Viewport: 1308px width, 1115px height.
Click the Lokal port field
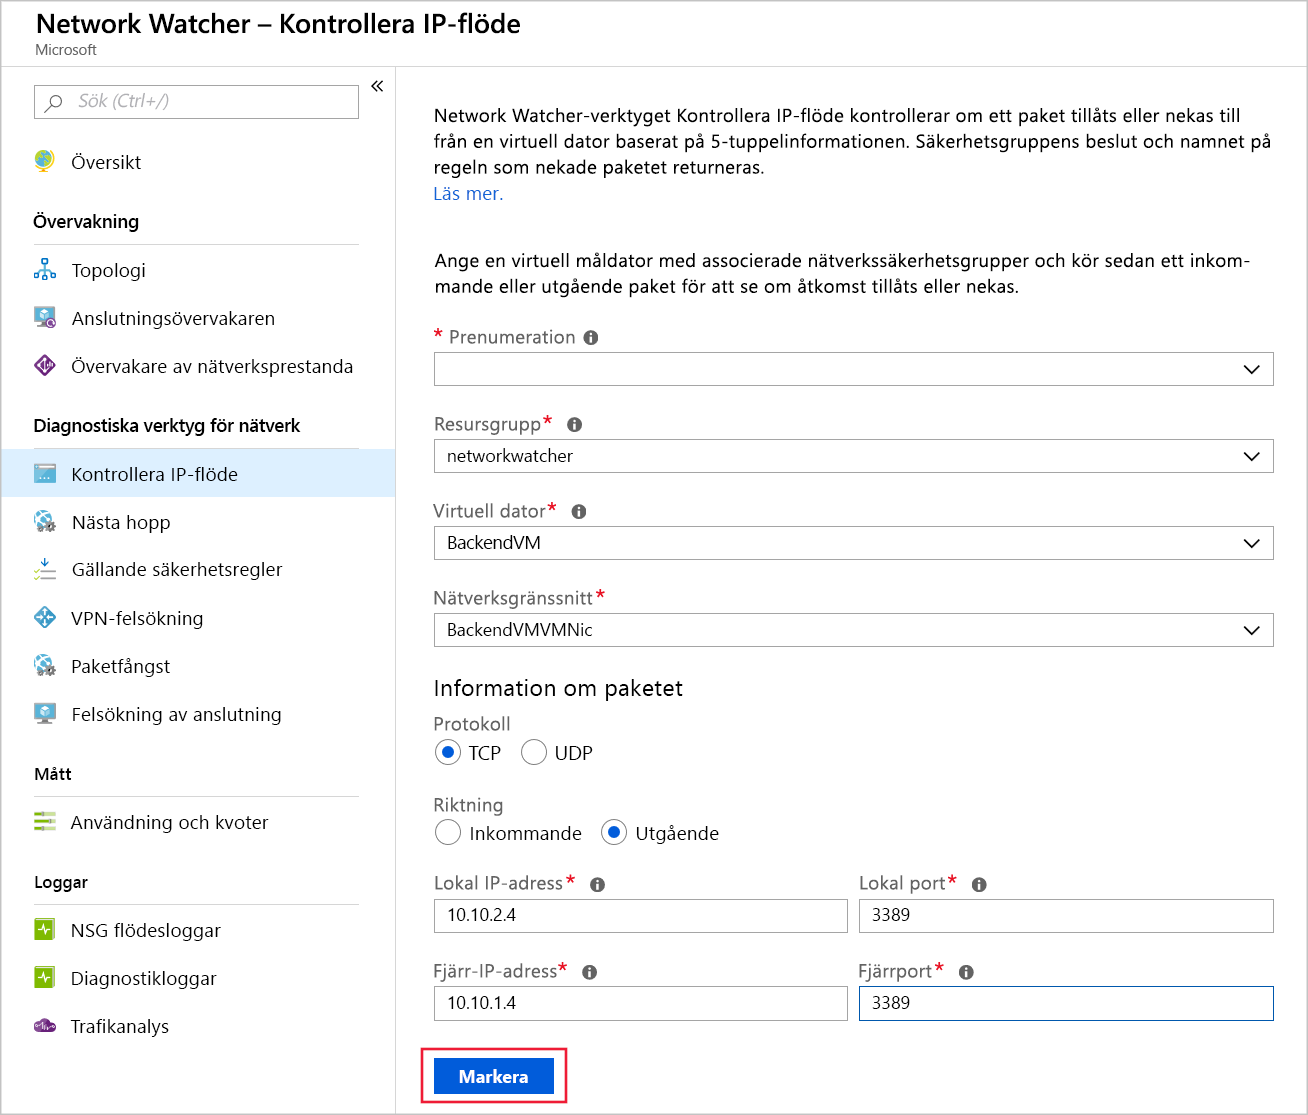click(1066, 916)
